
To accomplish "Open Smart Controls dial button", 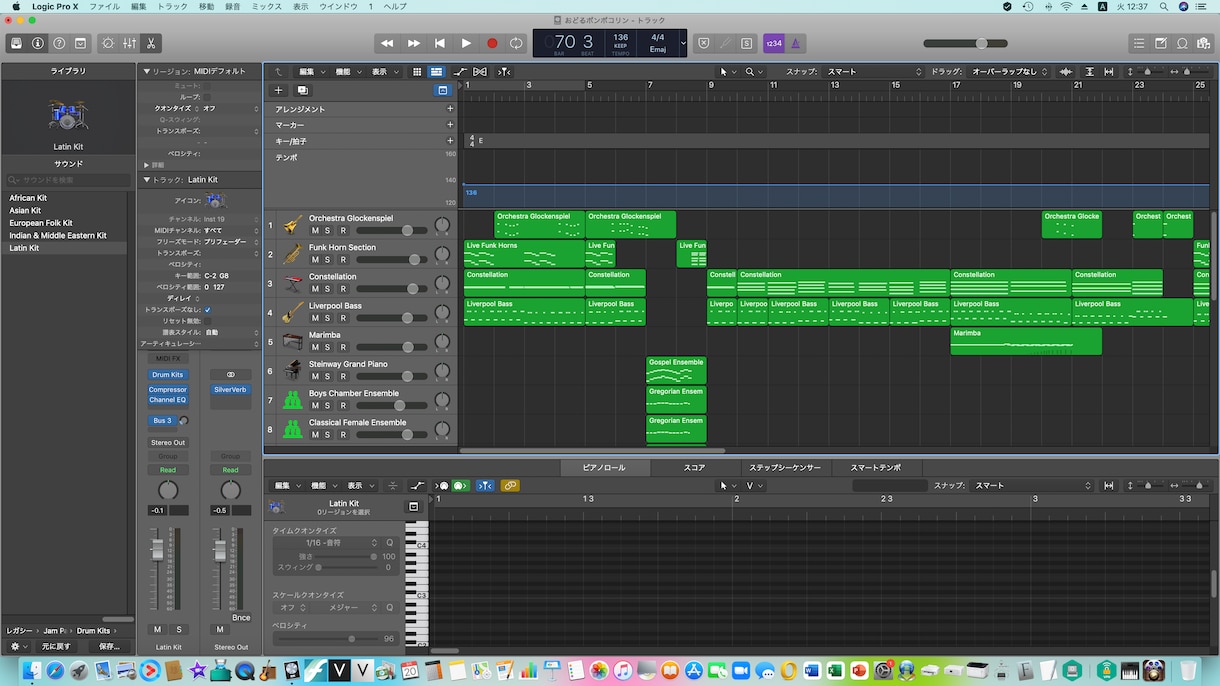I will click(108, 43).
